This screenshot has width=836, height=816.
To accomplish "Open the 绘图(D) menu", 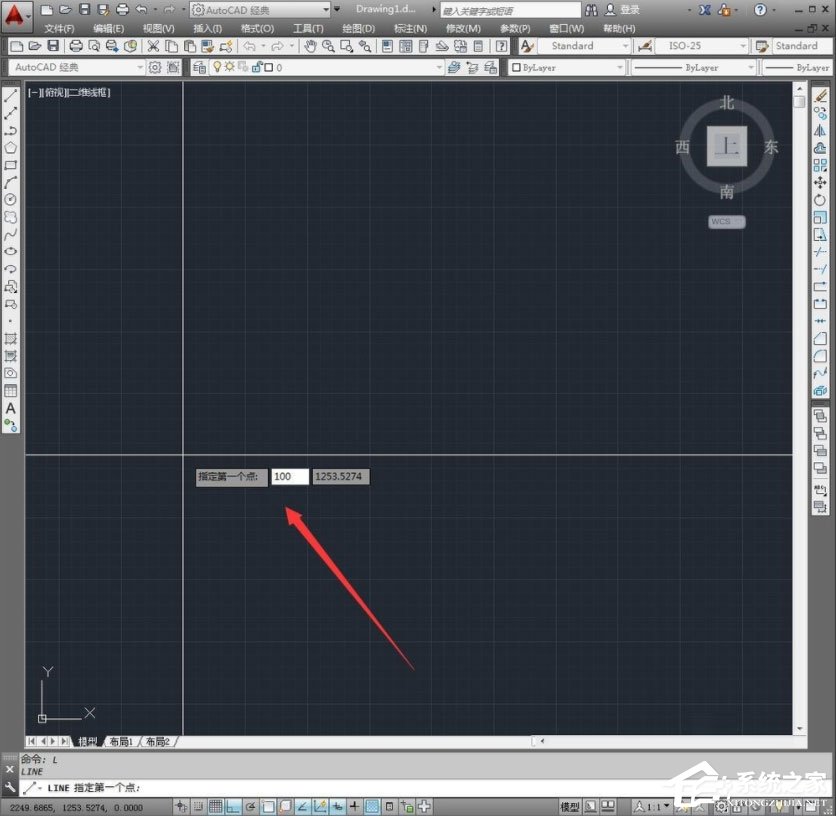I will click(x=358, y=29).
